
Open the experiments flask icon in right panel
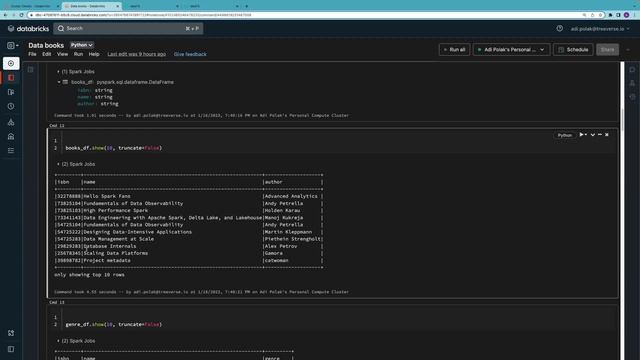click(632, 83)
